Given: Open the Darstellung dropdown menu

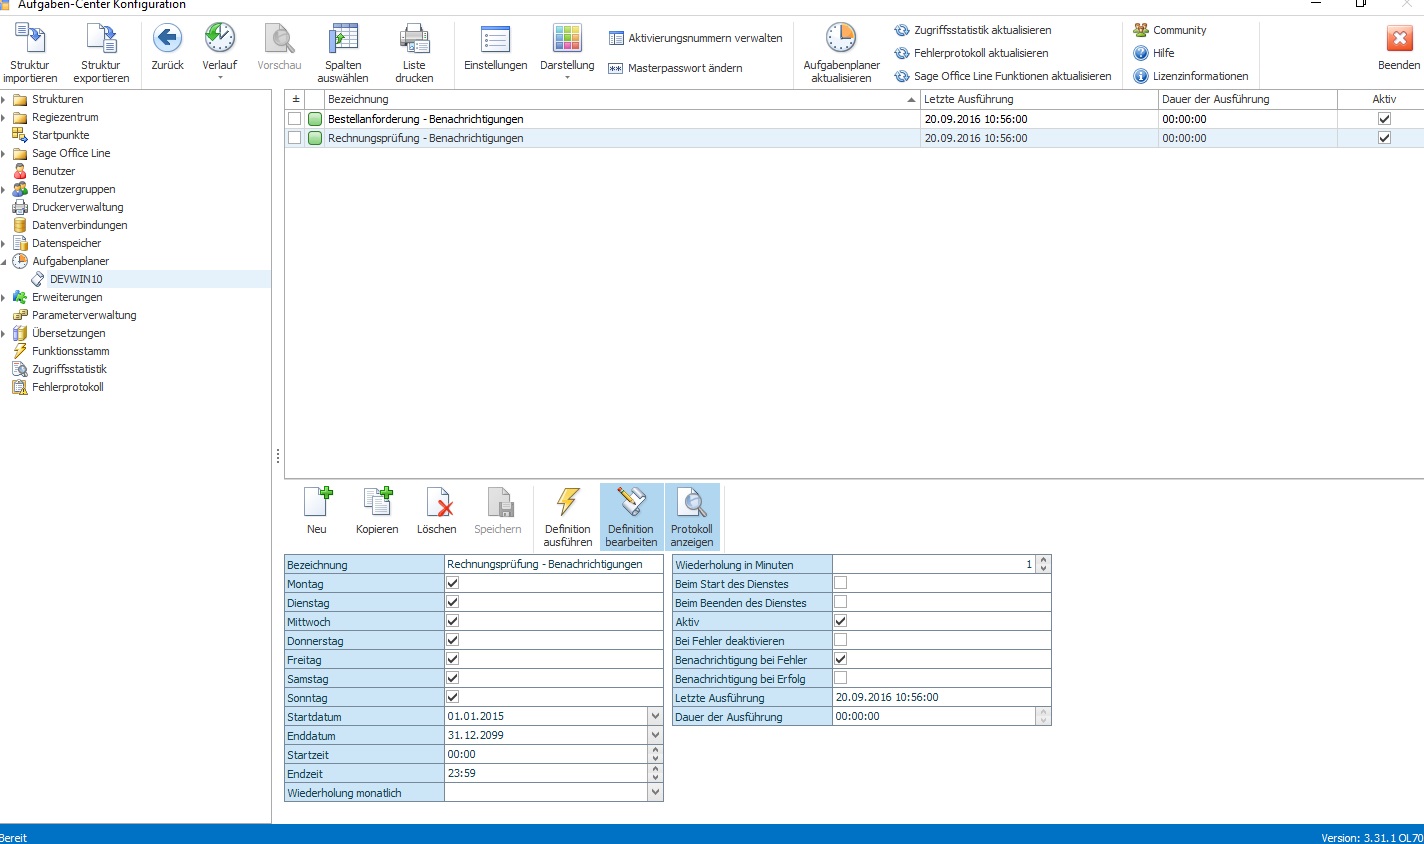Looking at the screenshot, I should pyautogui.click(x=567, y=78).
